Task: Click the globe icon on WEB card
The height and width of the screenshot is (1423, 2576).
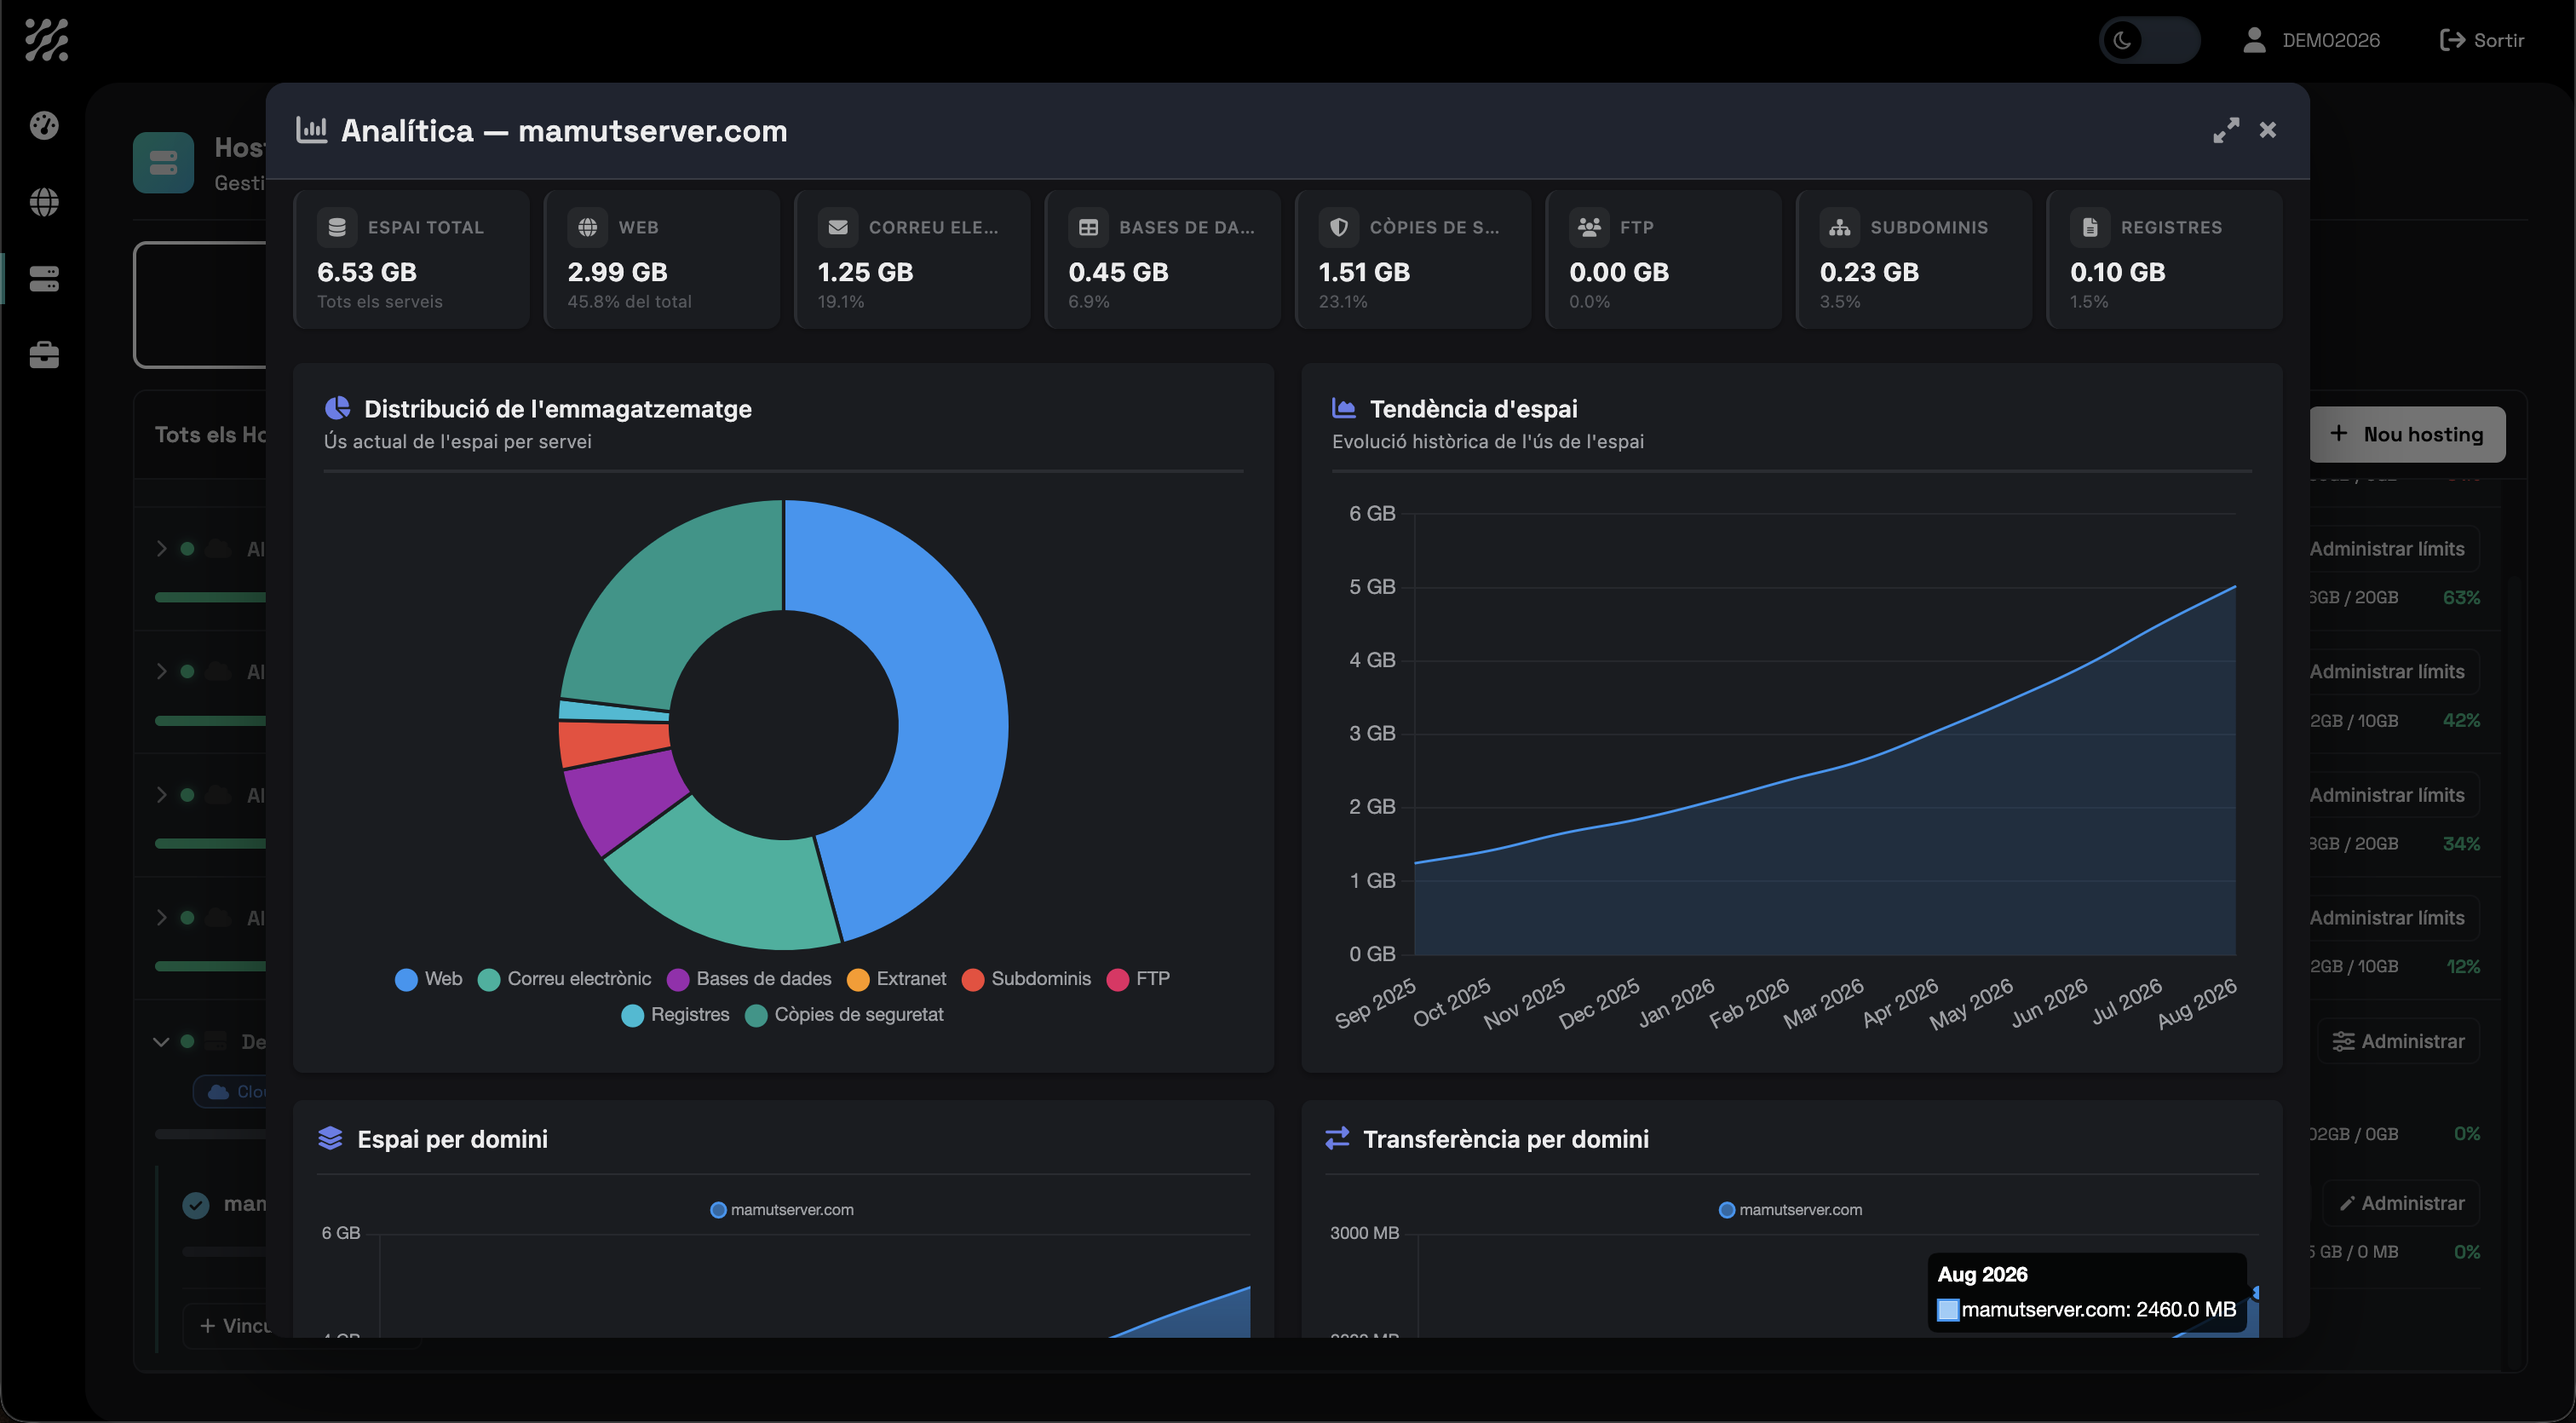Action: click(x=588, y=227)
